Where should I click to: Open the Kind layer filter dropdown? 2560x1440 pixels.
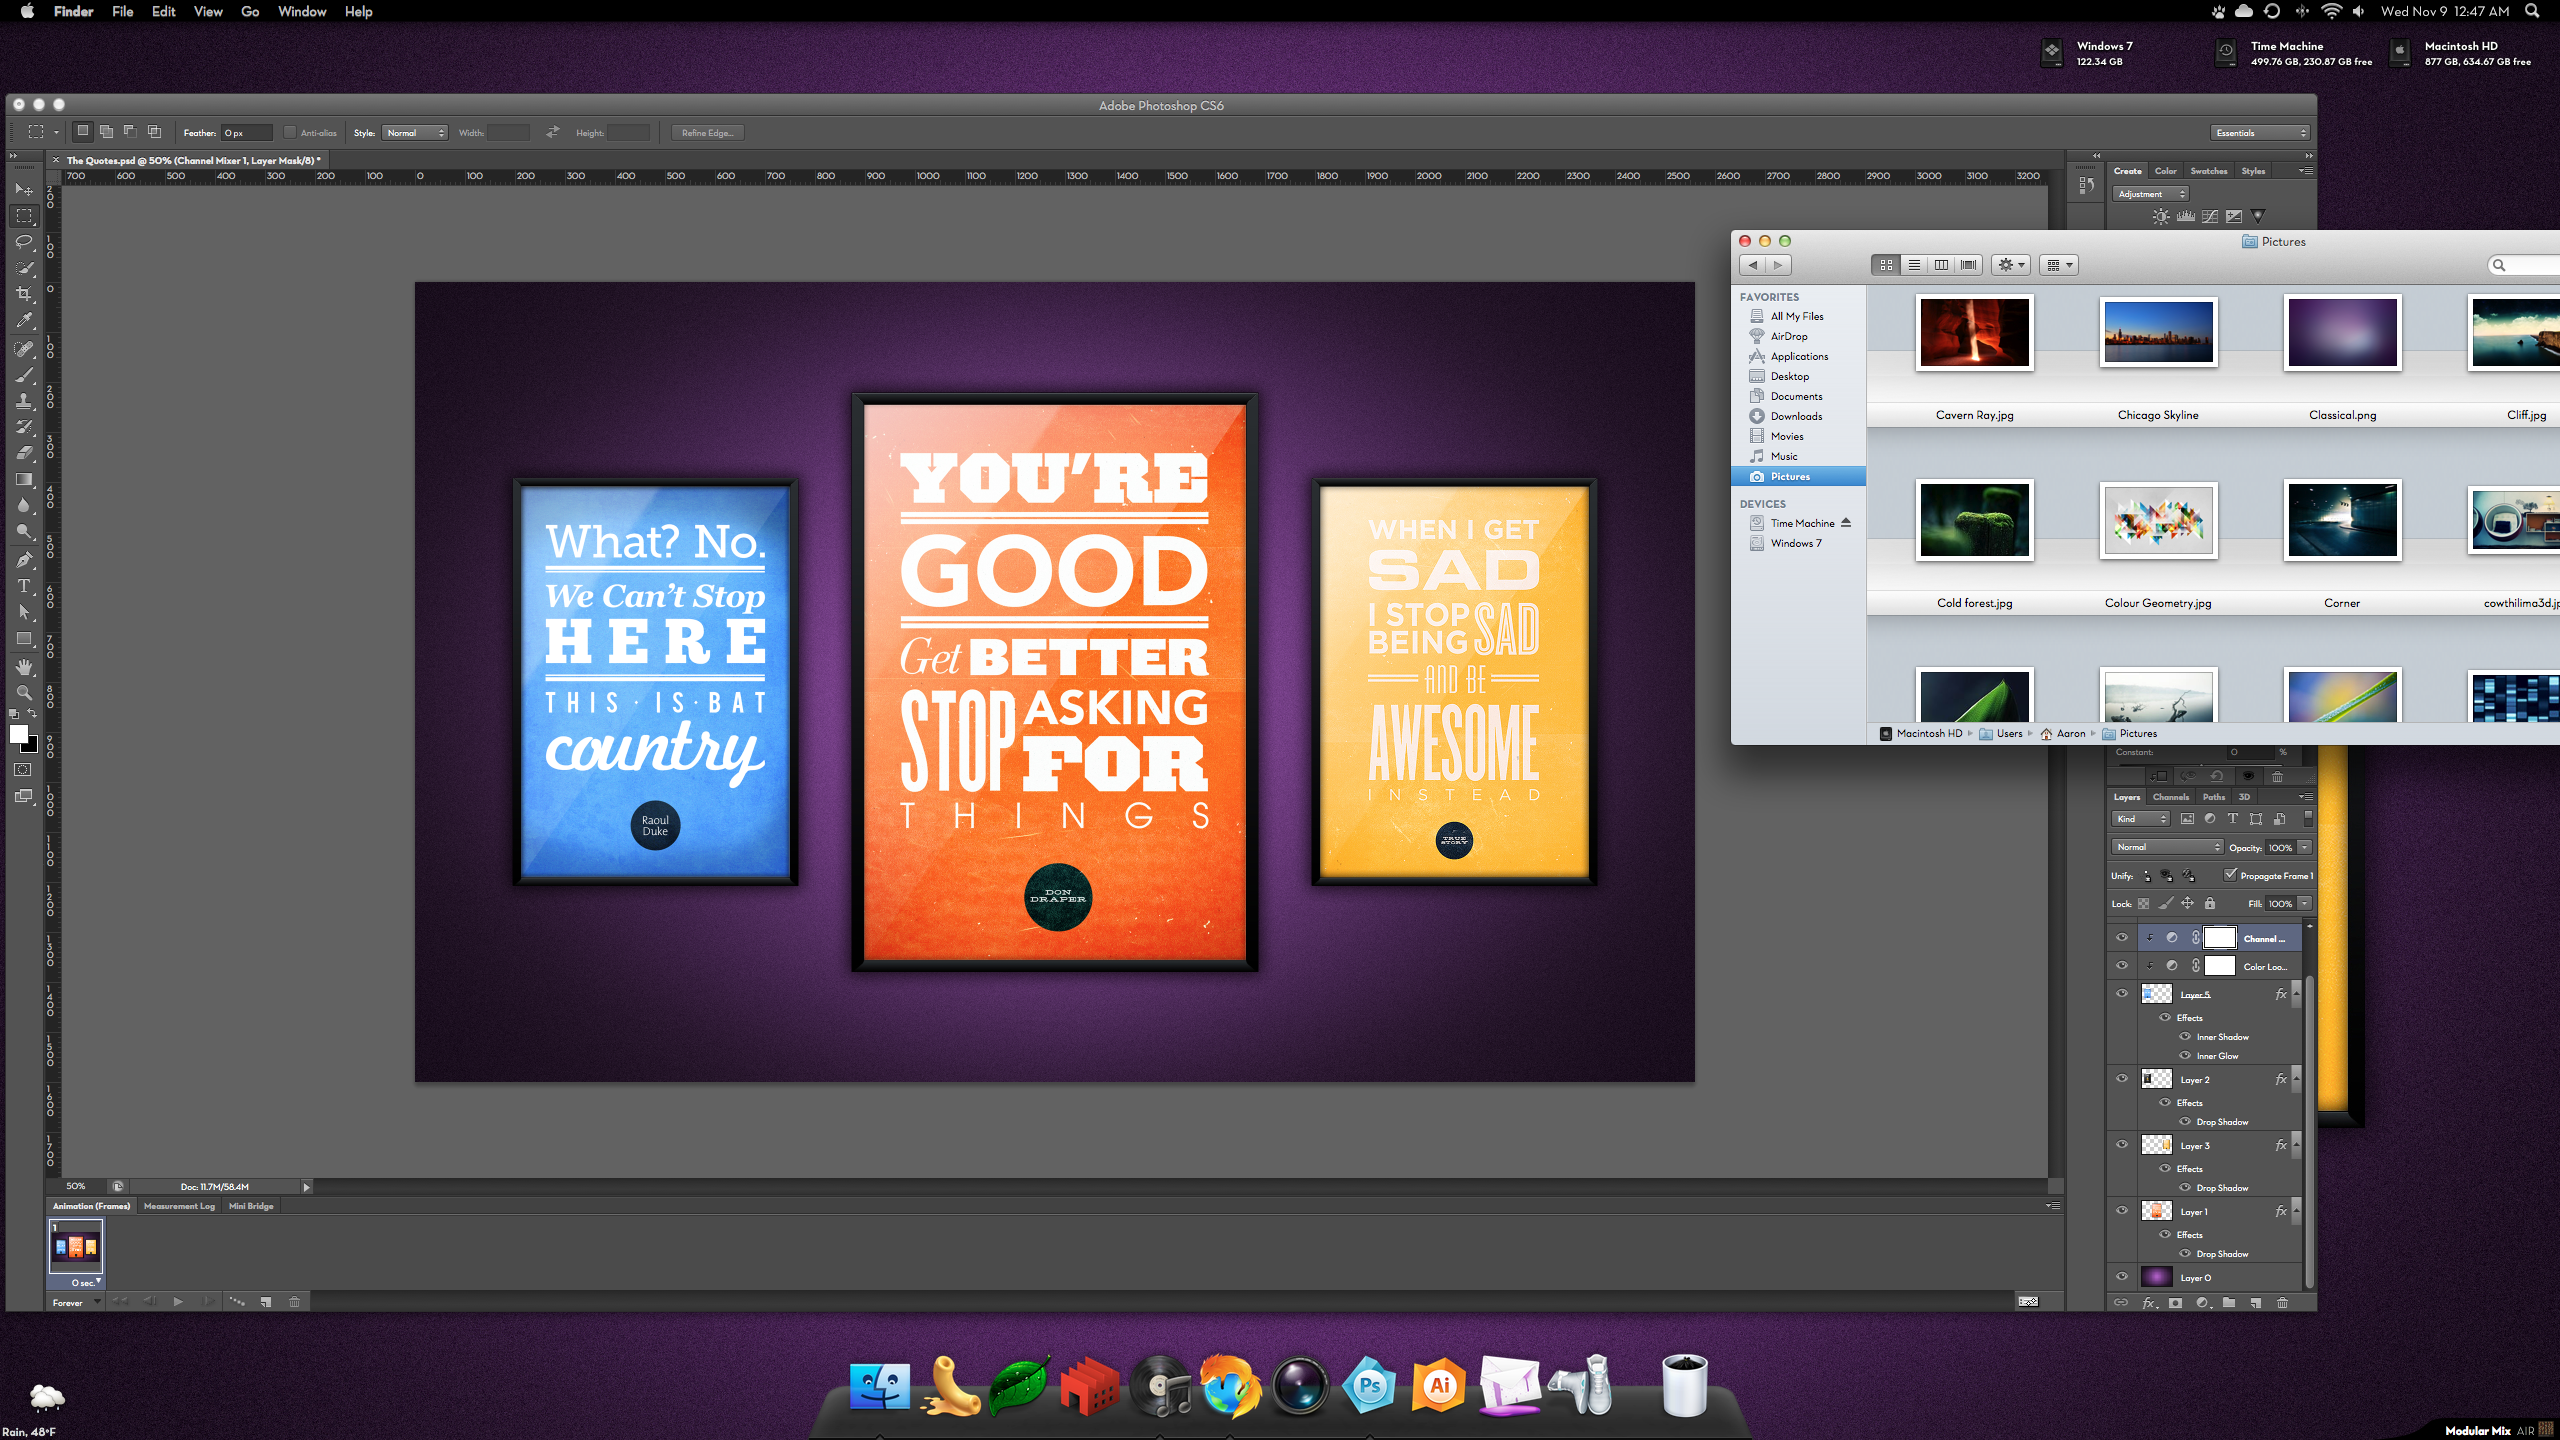point(2141,819)
